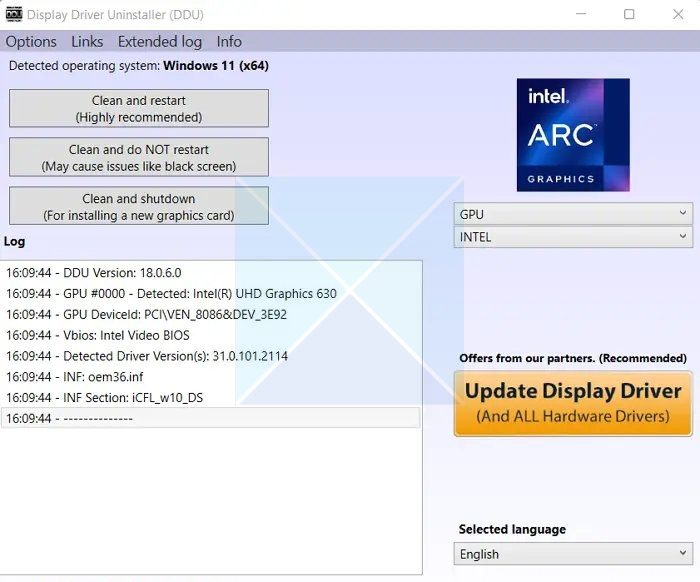
Task: Click Offers from our partners label
Action: 573,358
